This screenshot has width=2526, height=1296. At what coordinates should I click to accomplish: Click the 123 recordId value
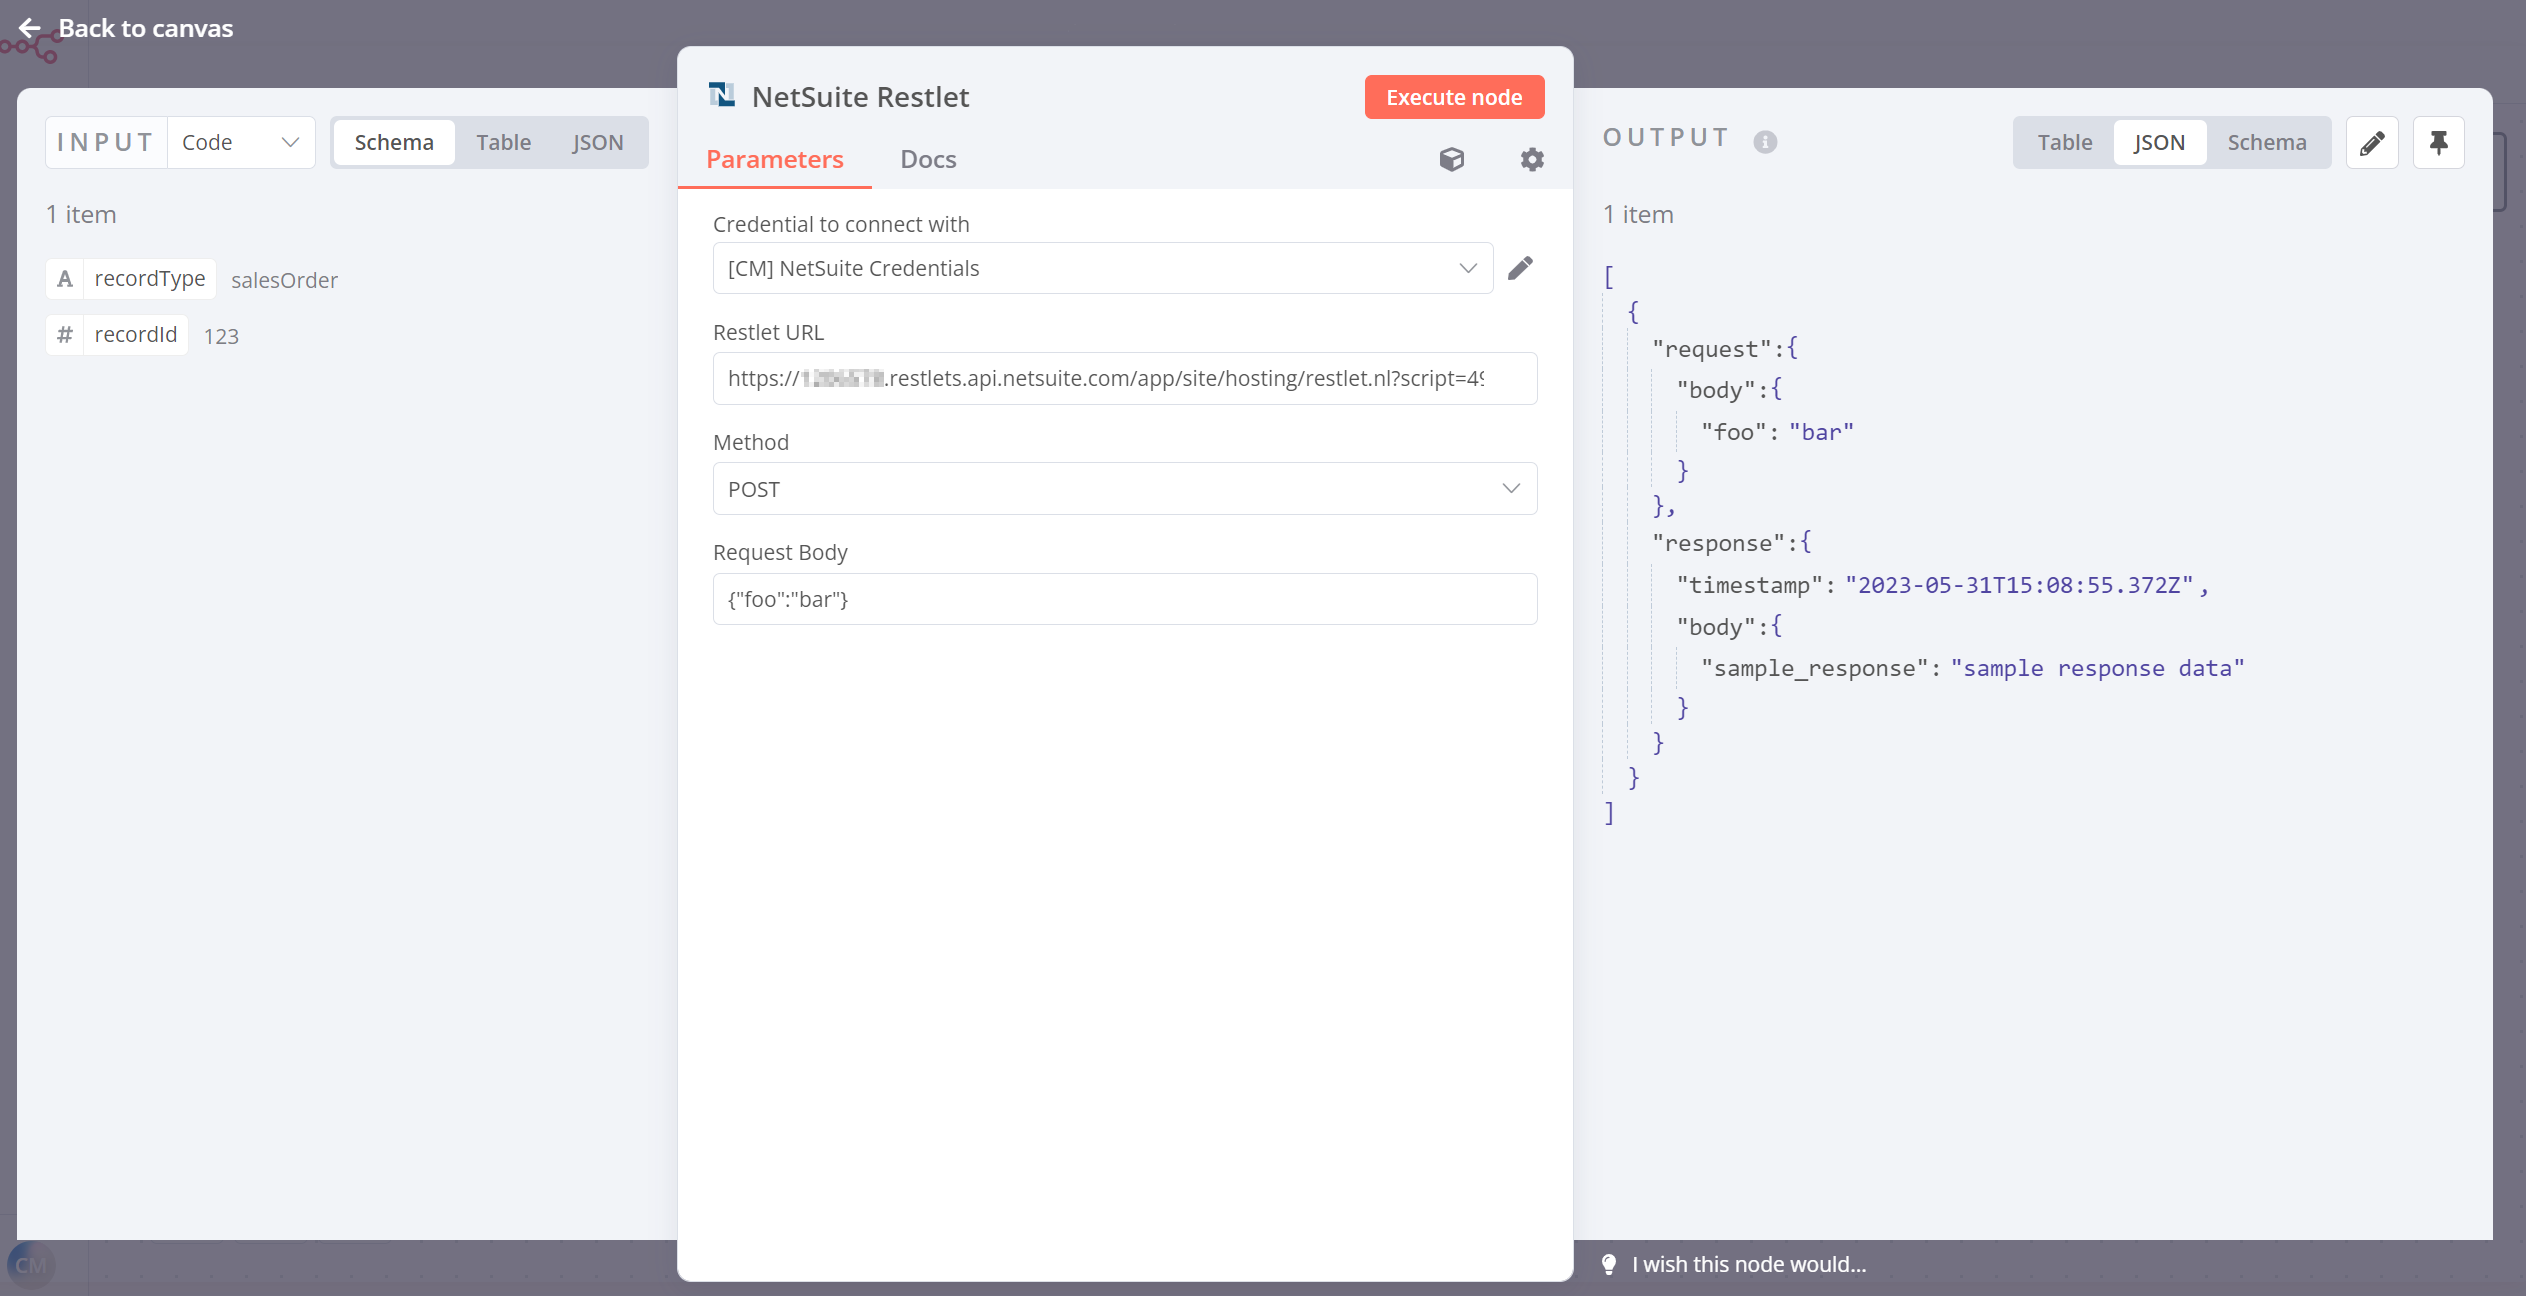[x=221, y=336]
